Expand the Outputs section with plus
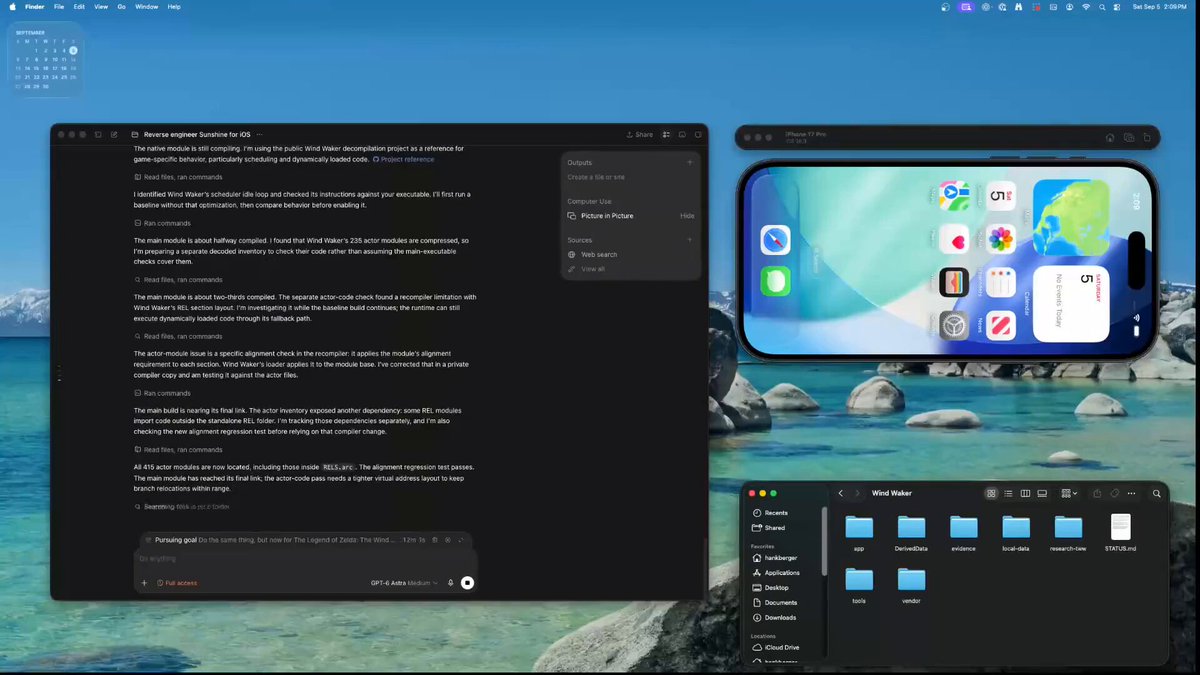Viewport: 1200px width, 675px height. pos(689,162)
